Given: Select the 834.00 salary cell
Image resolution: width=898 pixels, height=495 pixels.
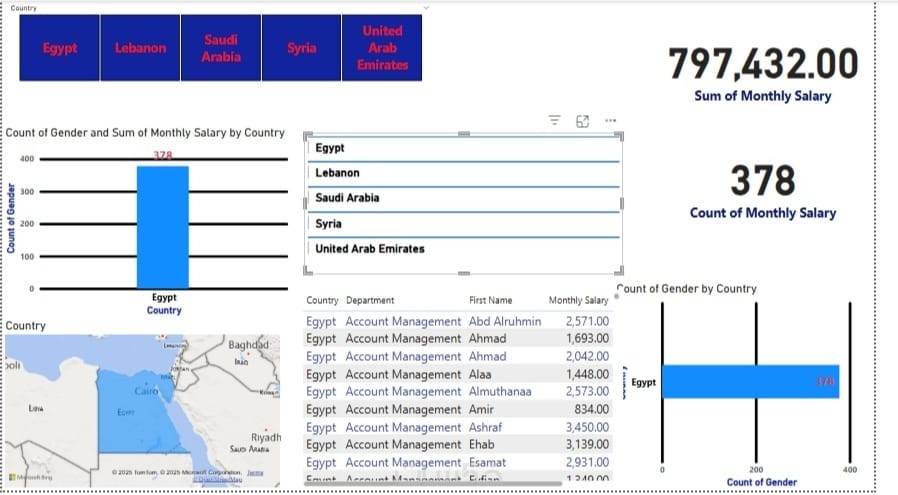Looking at the screenshot, I should pos(591,410).
